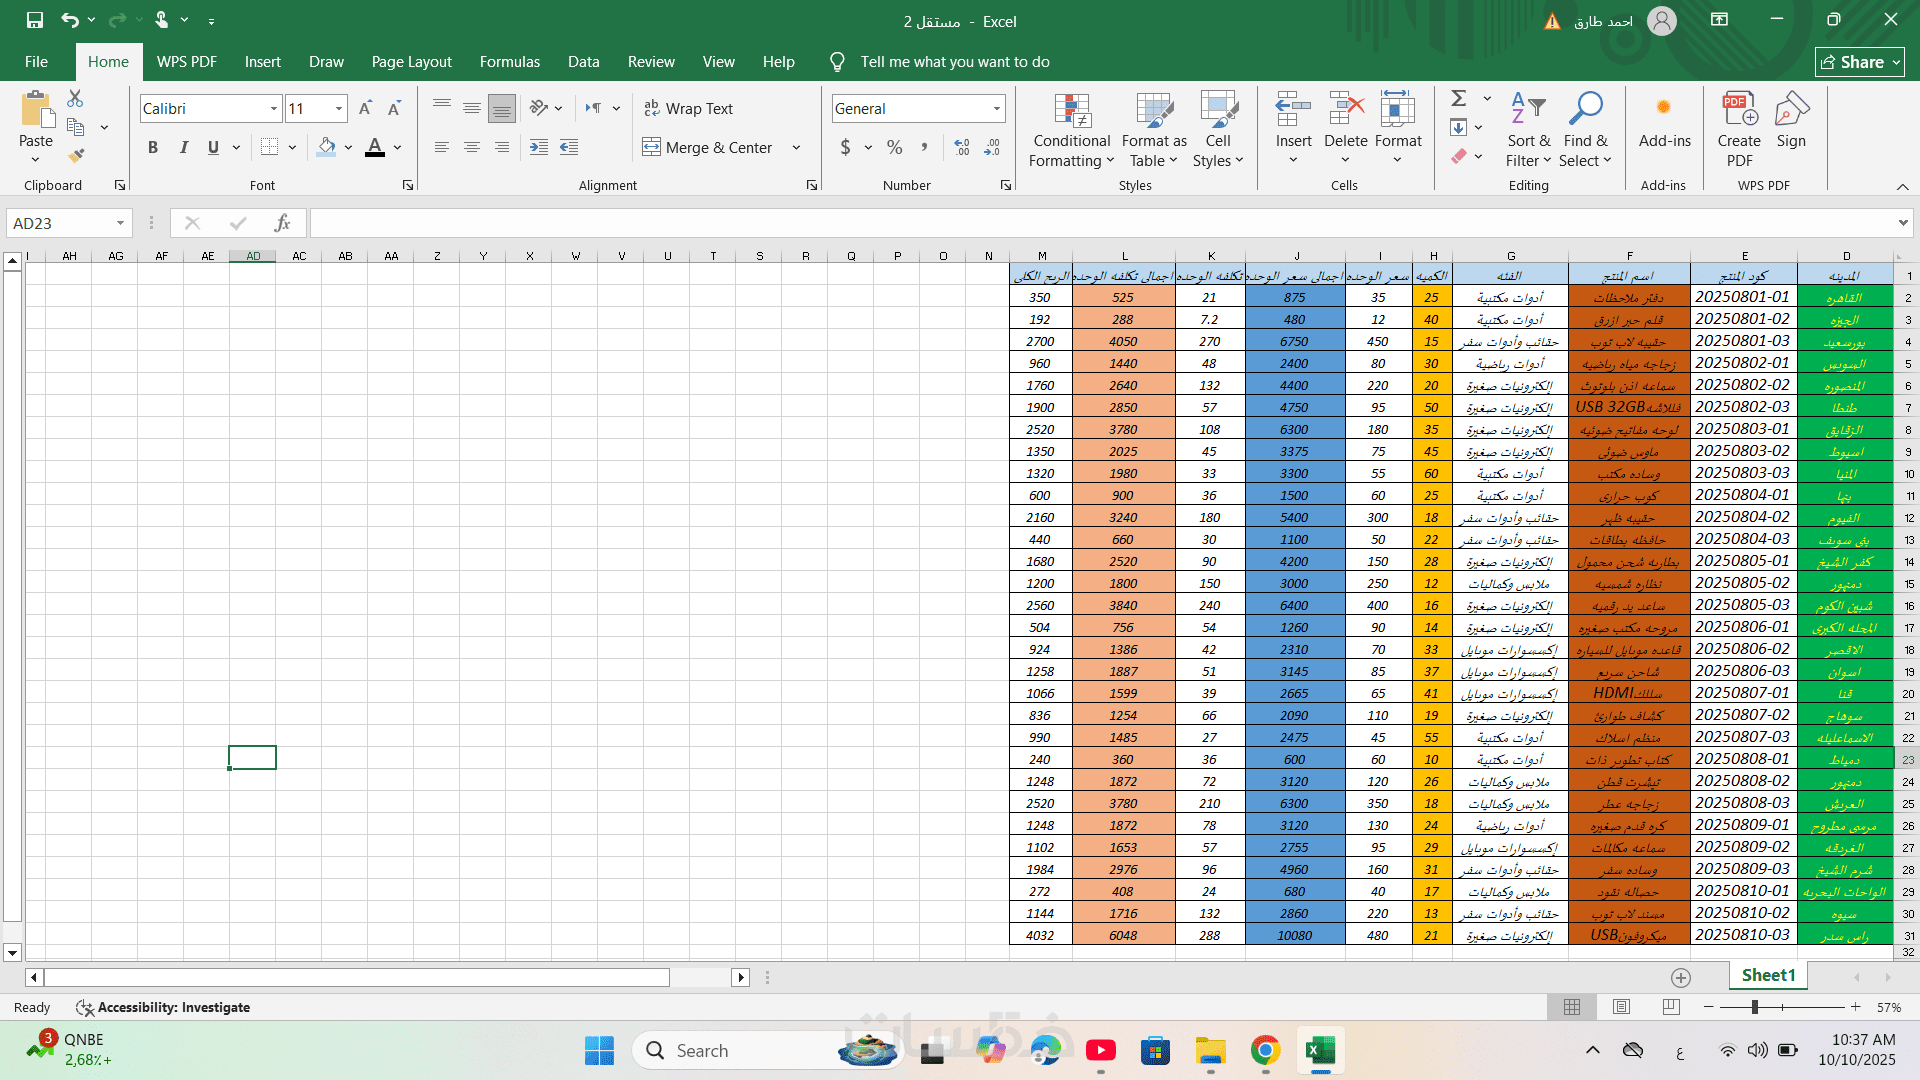Toggle Bold formatting
This screenshot has height=1080, width=1920.
coord(153,147)
